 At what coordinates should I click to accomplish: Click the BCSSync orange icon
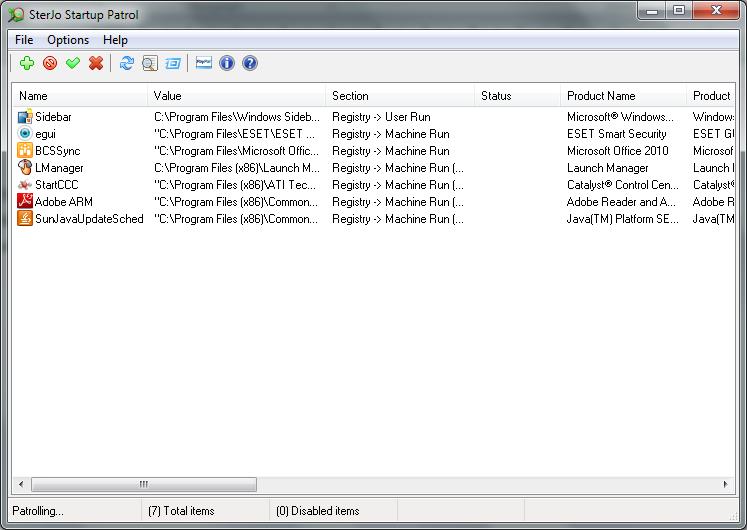pos(25,150)
